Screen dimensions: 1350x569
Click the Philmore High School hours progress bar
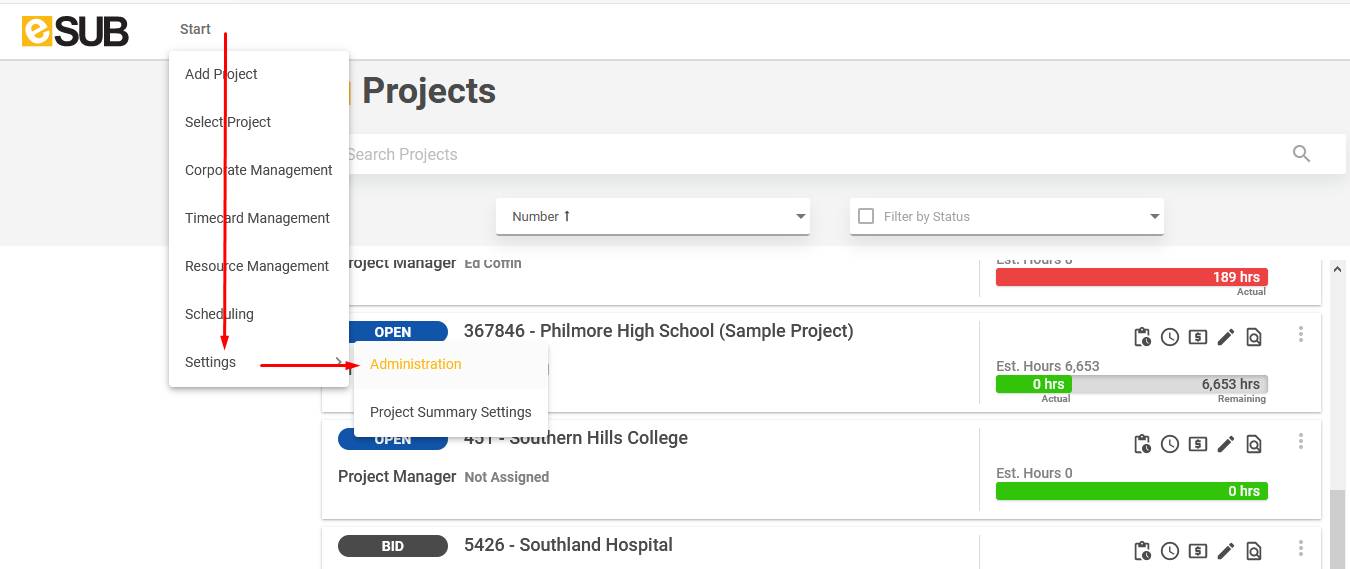1132,384
